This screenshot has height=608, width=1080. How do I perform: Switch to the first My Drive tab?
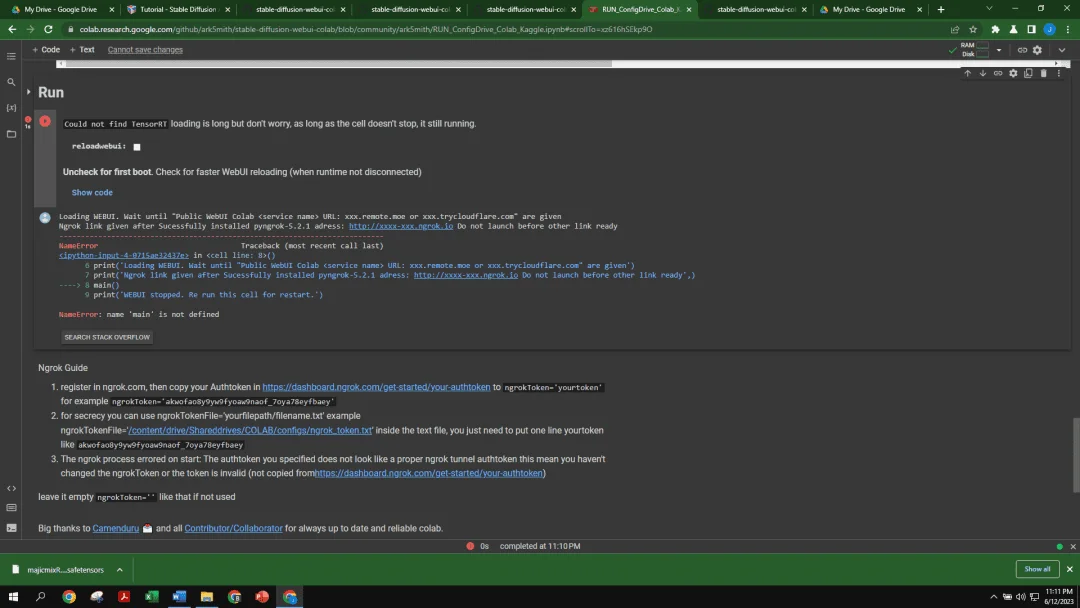point(61,10)
